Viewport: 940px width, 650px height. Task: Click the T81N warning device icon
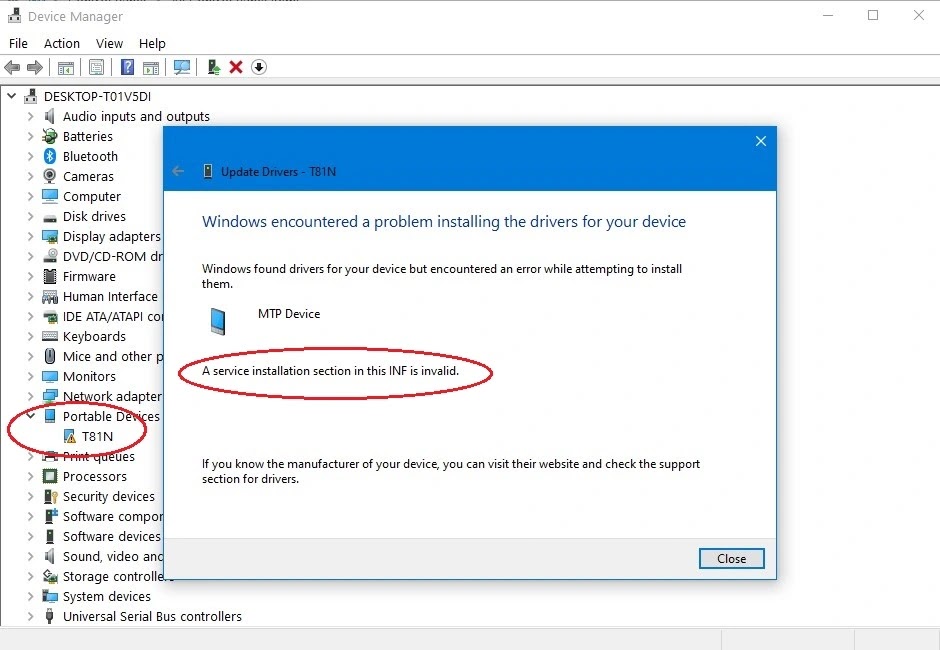70,437
